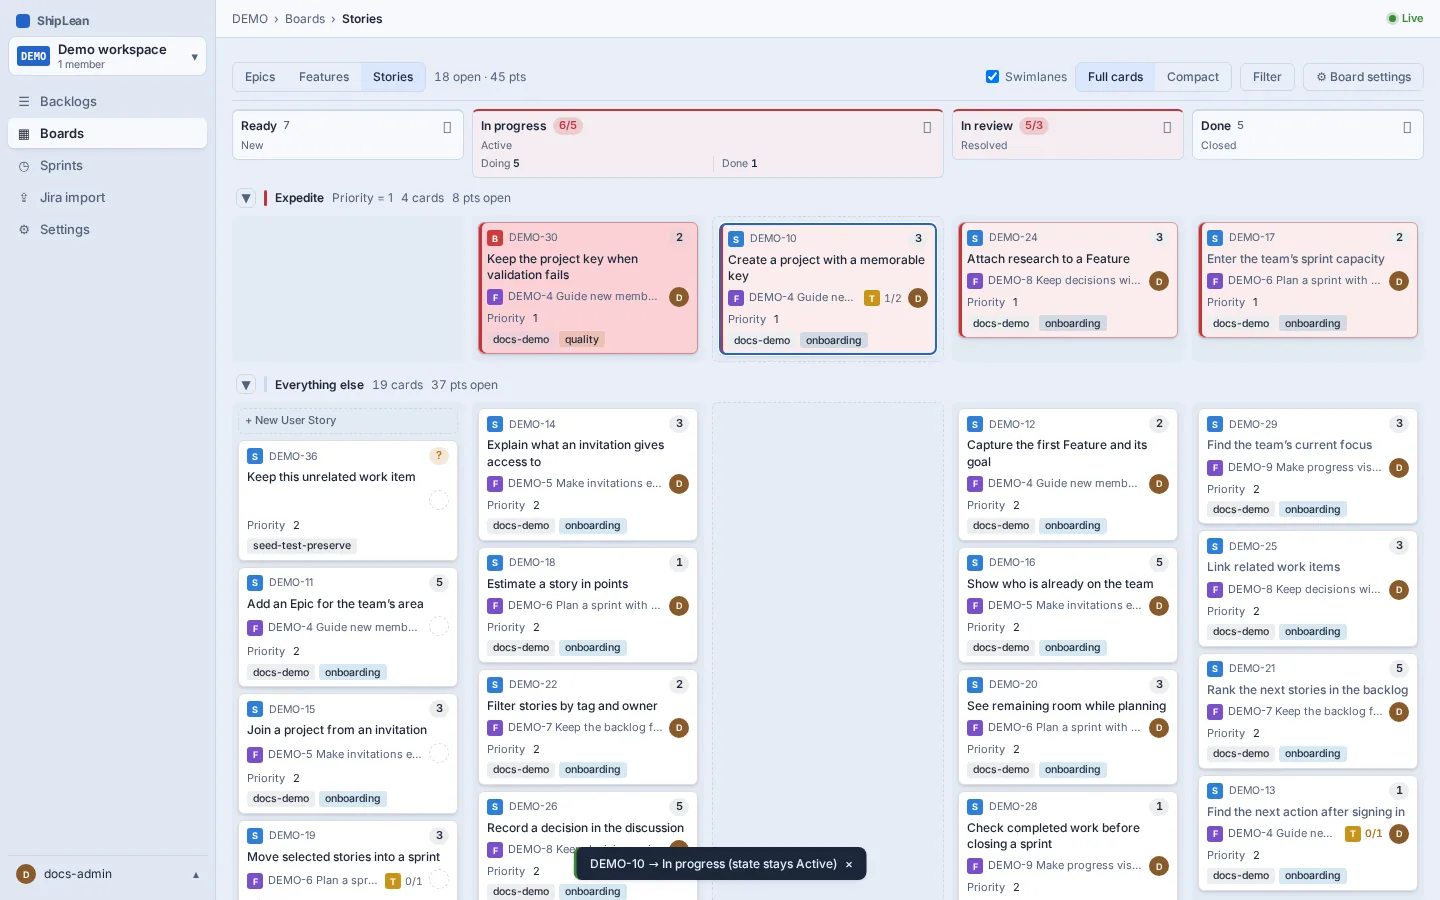Switch to the Features tab
1440x900 pixels.
pos(324,77)
